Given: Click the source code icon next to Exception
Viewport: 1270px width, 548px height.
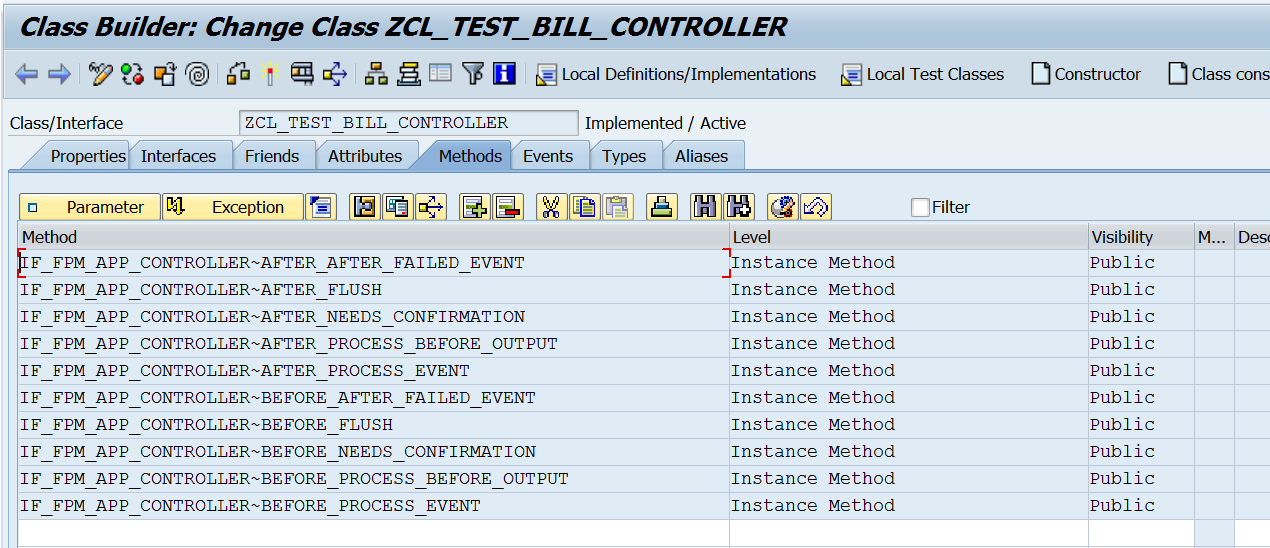Looking at the screenshot, I should click(321, 207).
